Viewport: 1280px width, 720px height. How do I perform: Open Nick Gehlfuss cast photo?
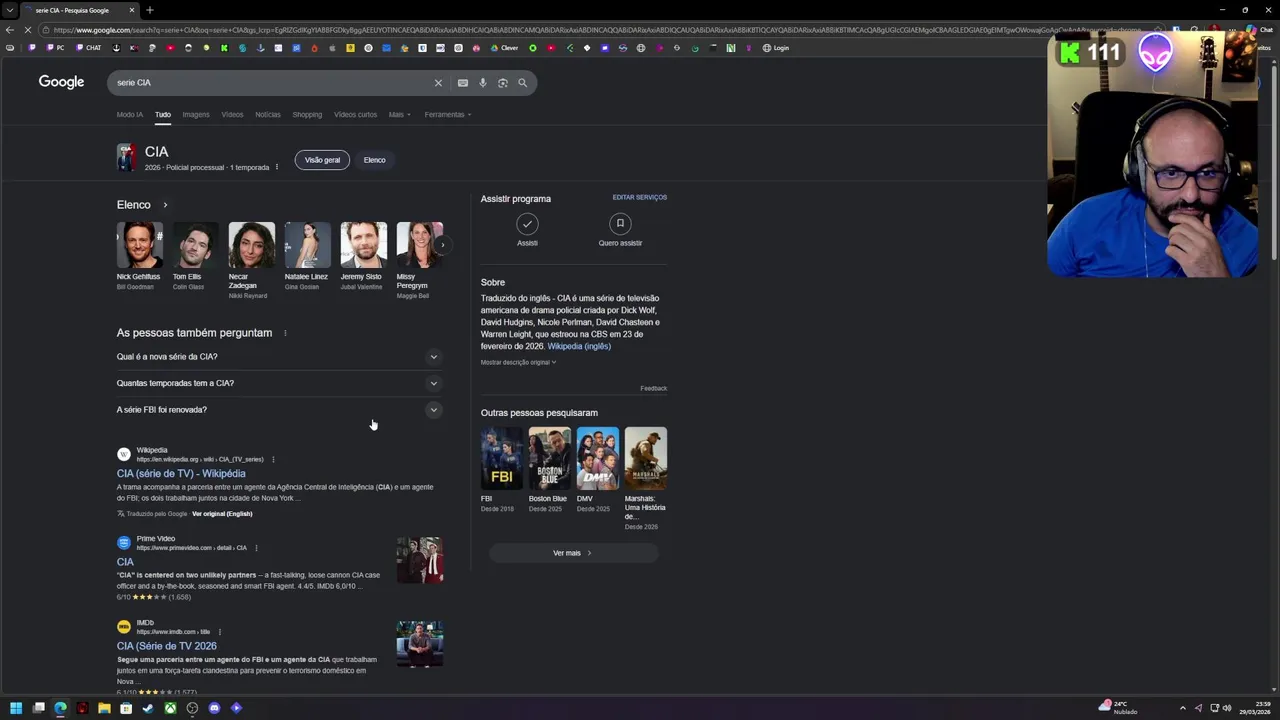(139, 245)
